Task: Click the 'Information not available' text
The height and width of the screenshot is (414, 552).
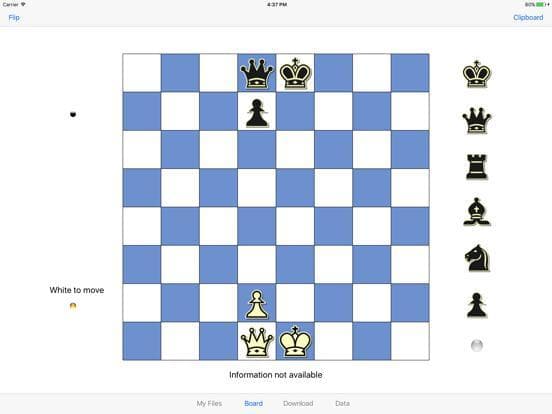Action: pyautogui.click(x=276, y=375)
